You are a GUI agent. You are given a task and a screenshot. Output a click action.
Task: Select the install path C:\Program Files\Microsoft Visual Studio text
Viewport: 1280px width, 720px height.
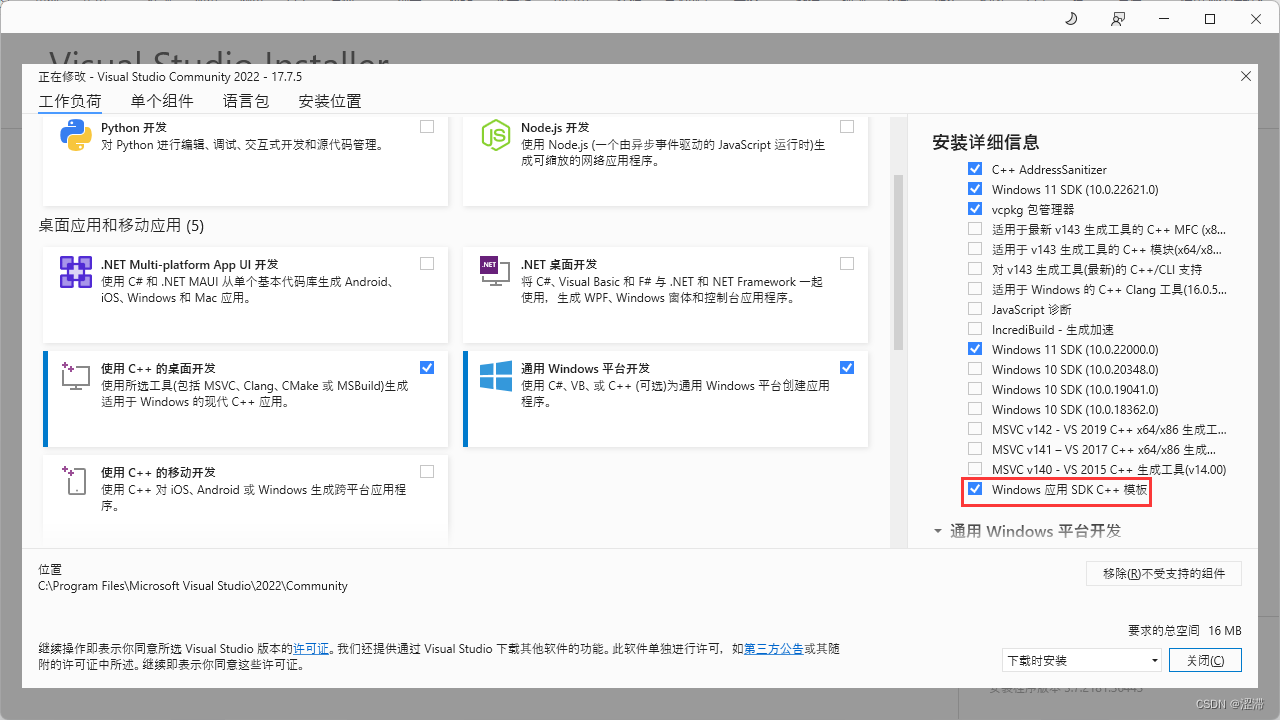tap(193, 586)
